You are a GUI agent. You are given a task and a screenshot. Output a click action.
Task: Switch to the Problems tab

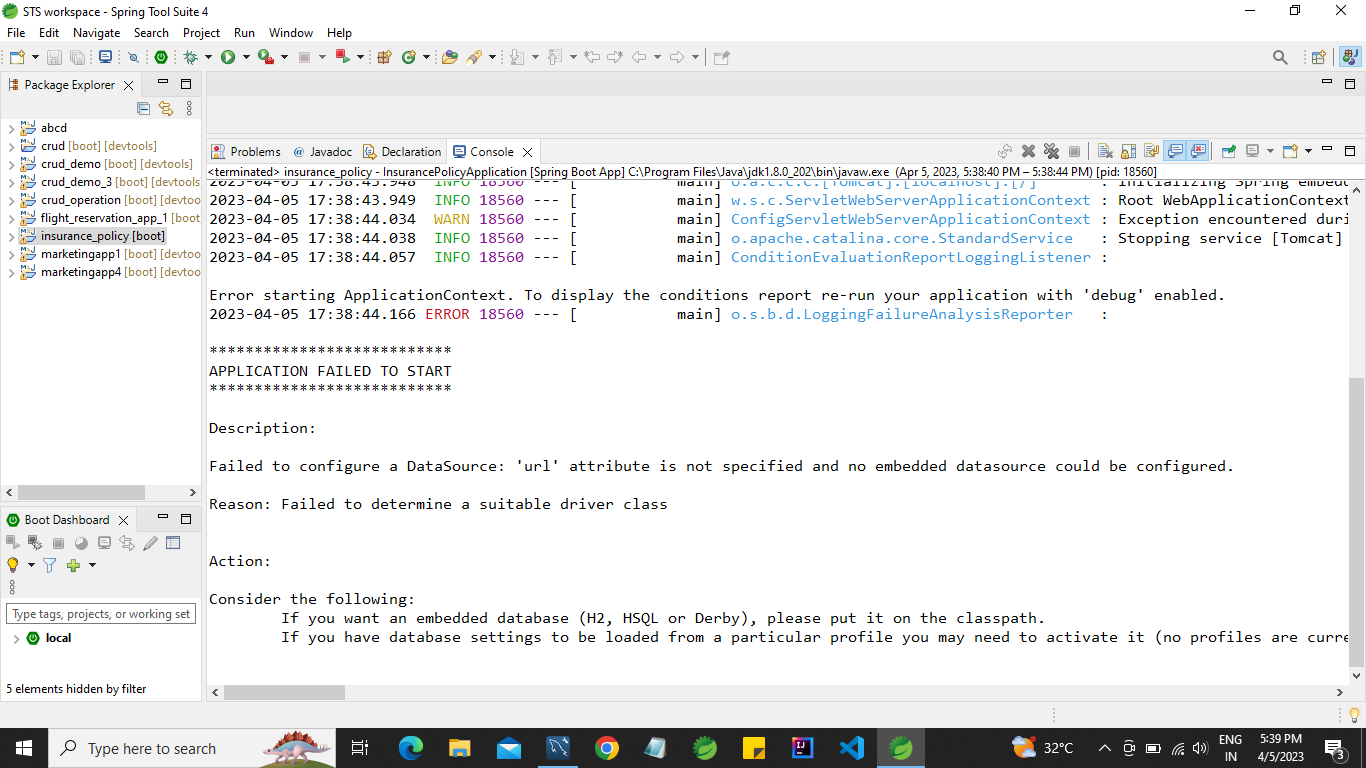246,152
